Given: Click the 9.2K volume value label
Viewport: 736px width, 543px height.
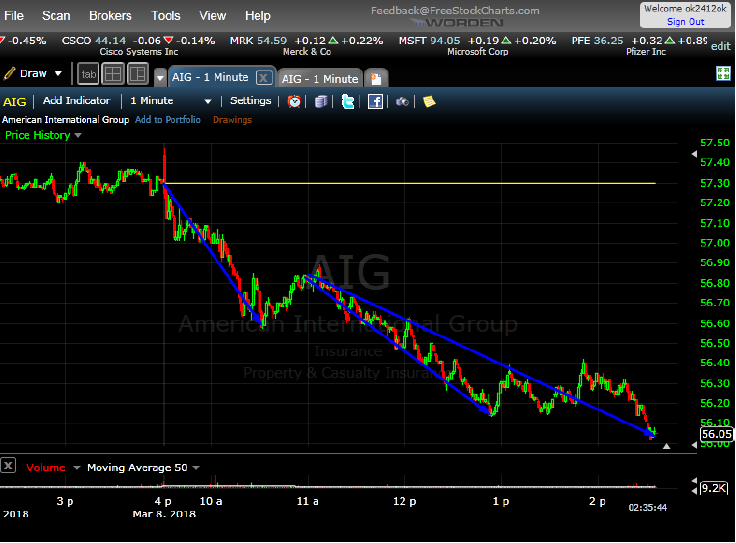Looking at the screenshot, I should (x=714, y=488).
